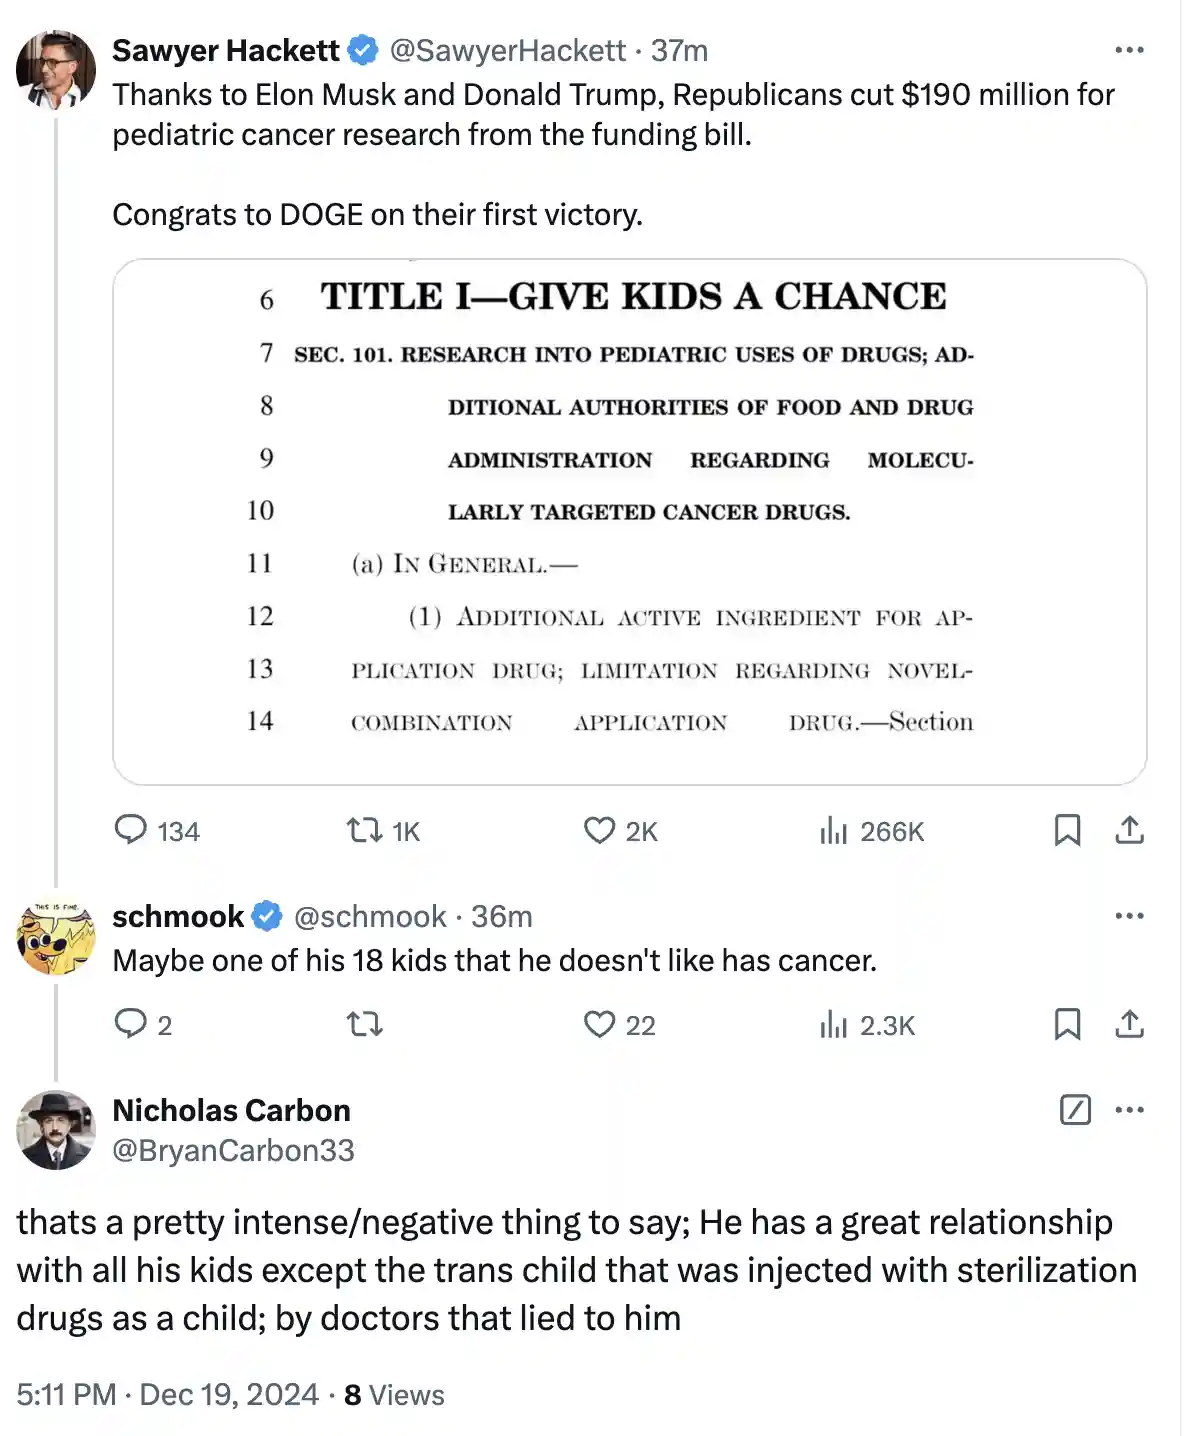The width and height of the screenshot is (1200, 1436).
Task: Bookmark schmook's reply
Action: (x=1067, y=1024)
